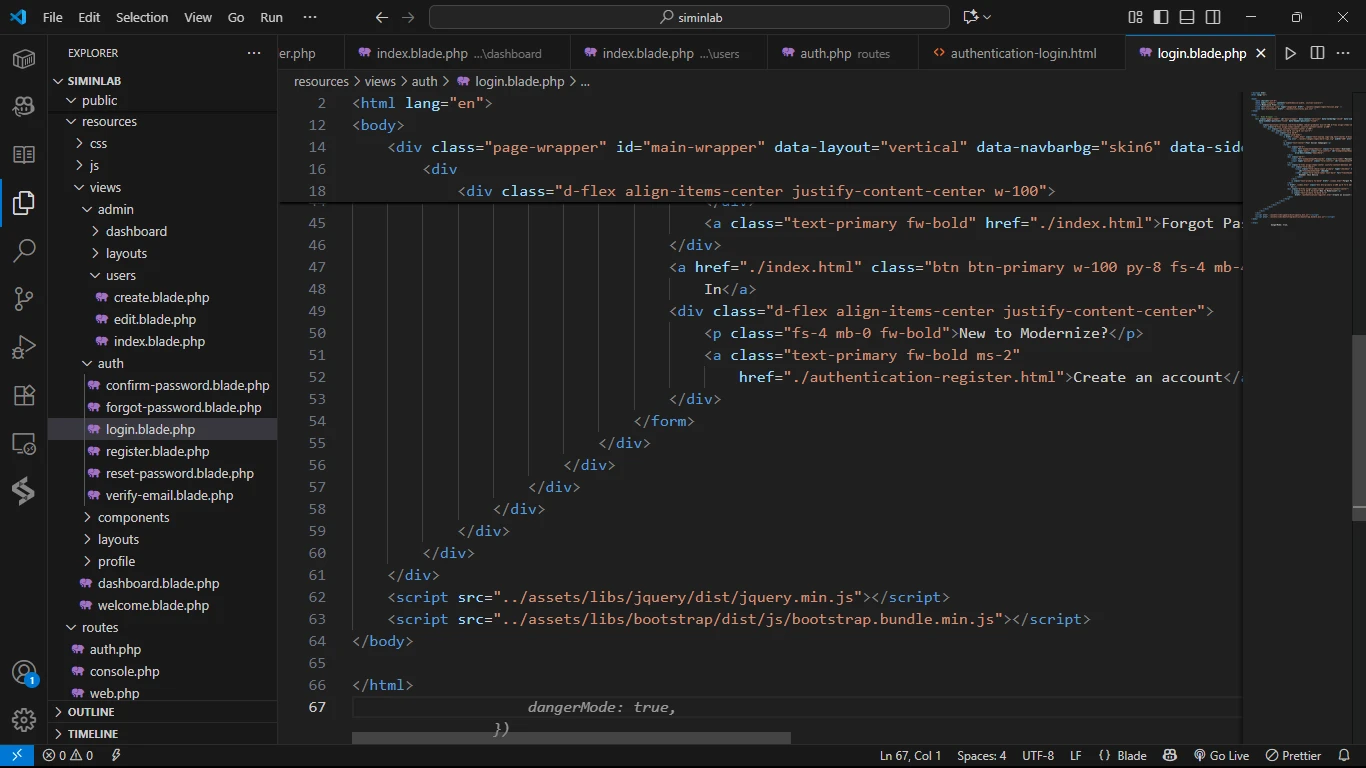
Task: Open the Remote Explorer view
Action: click(24, 443)
